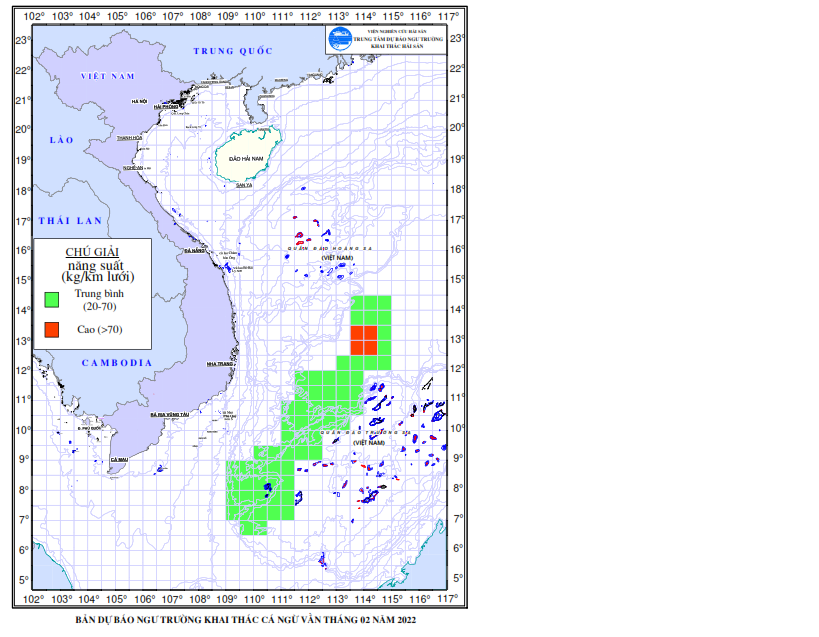This screenshot has width=819, height=637.
Task: Click the HẢI PHÒNG city label
Action: click(166, 107)
